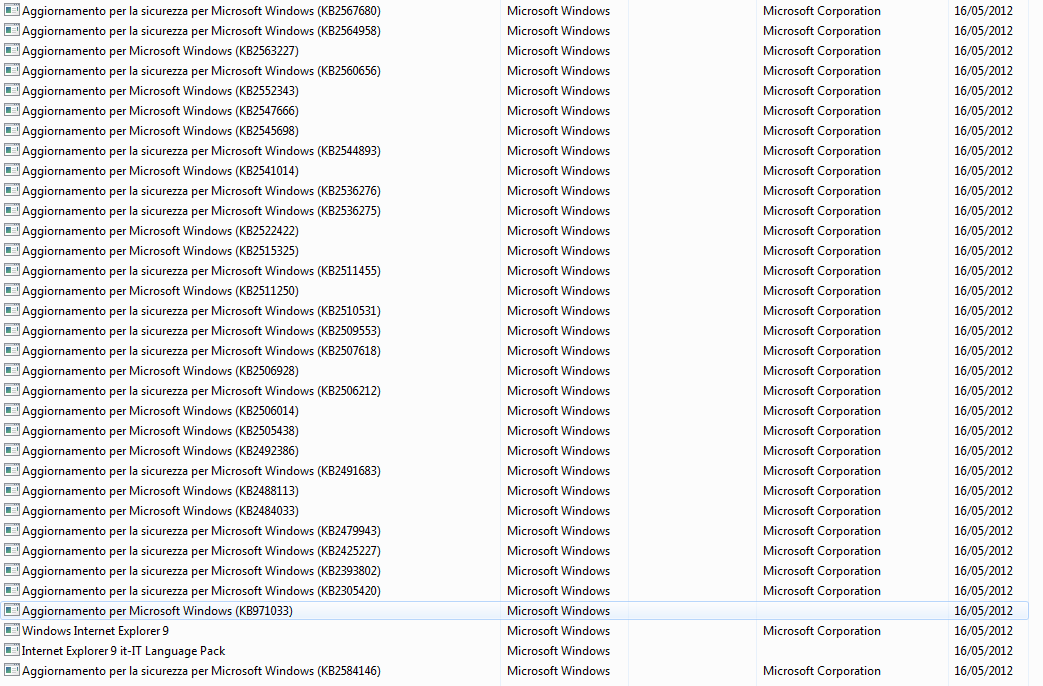Click Microsoft Windows program cell for KB2536276

(558, 190)
